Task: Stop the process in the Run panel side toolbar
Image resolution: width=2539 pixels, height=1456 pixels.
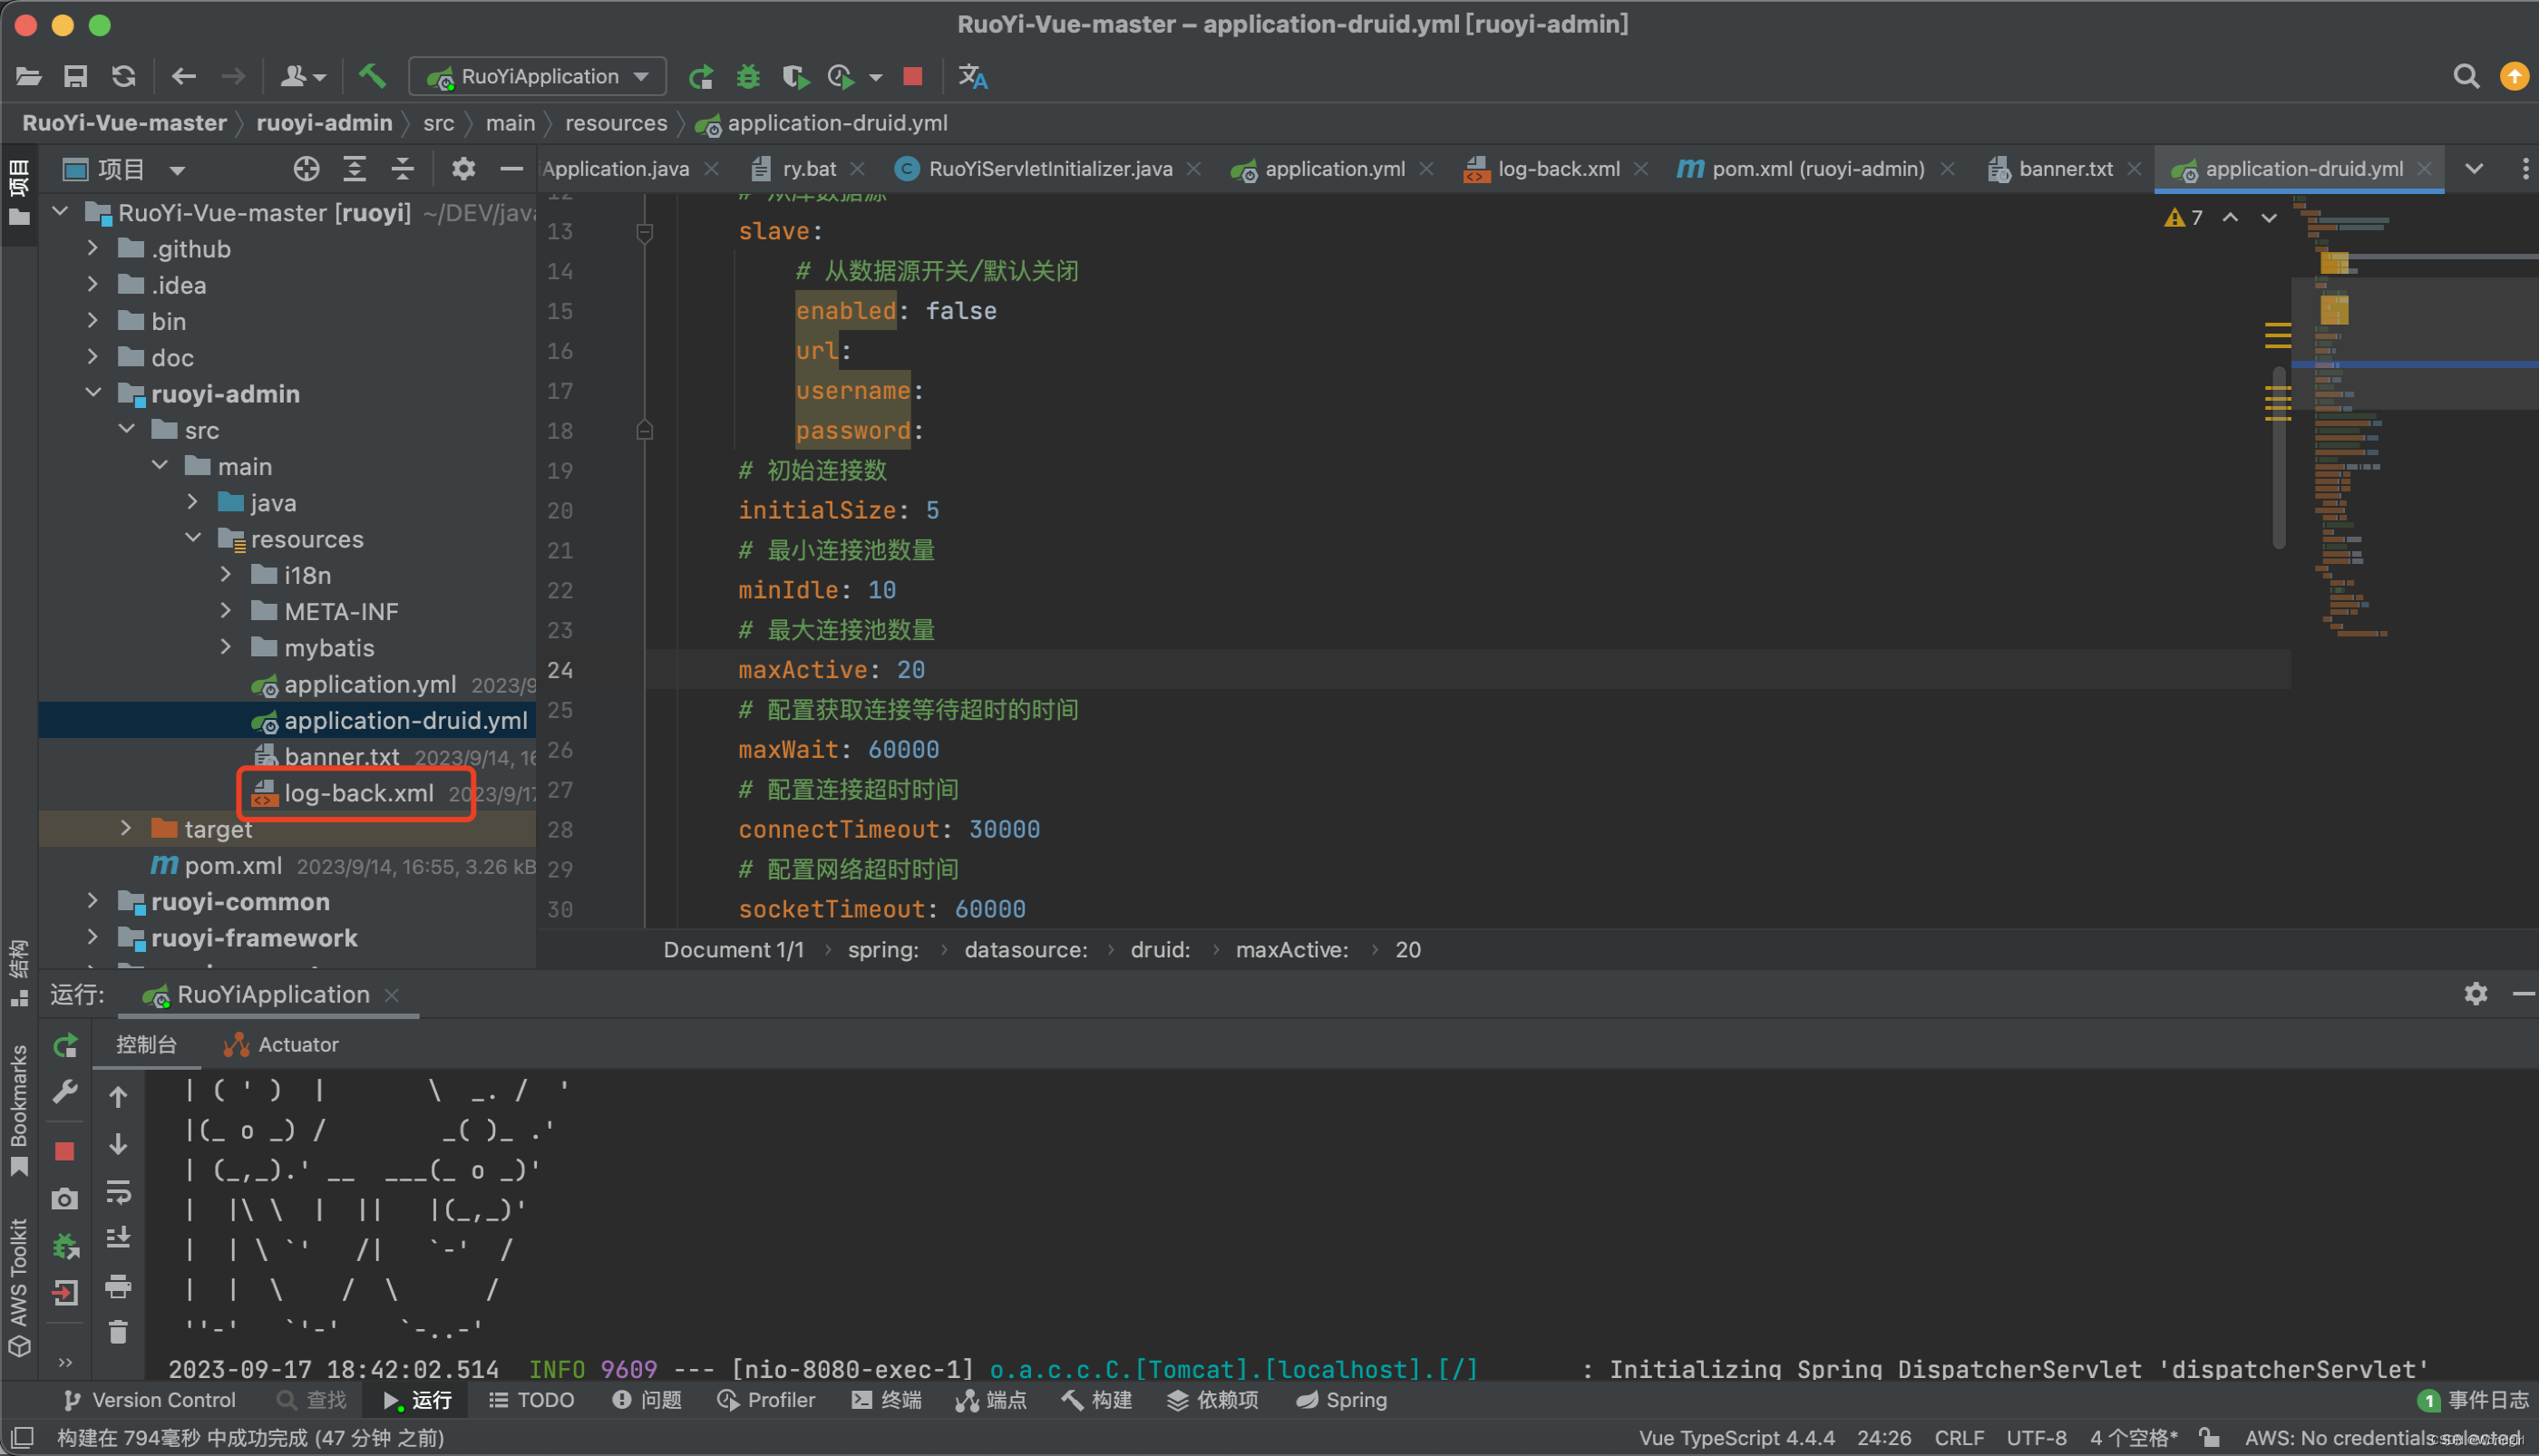Action: pyautogui.click(x=65, y=1151)
